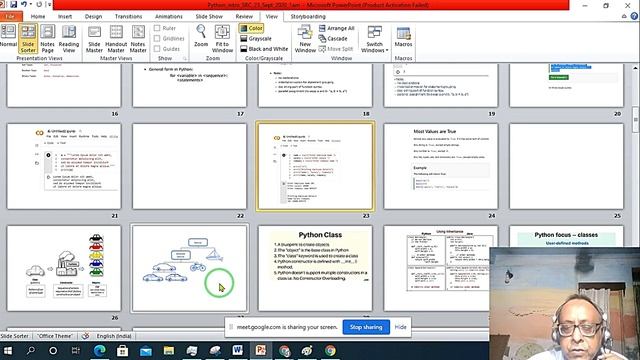Viewport: 640px width, 360px height.
Task: Hide the screen sharing notification
Action: pyautogui.click(x=400, y=327)
